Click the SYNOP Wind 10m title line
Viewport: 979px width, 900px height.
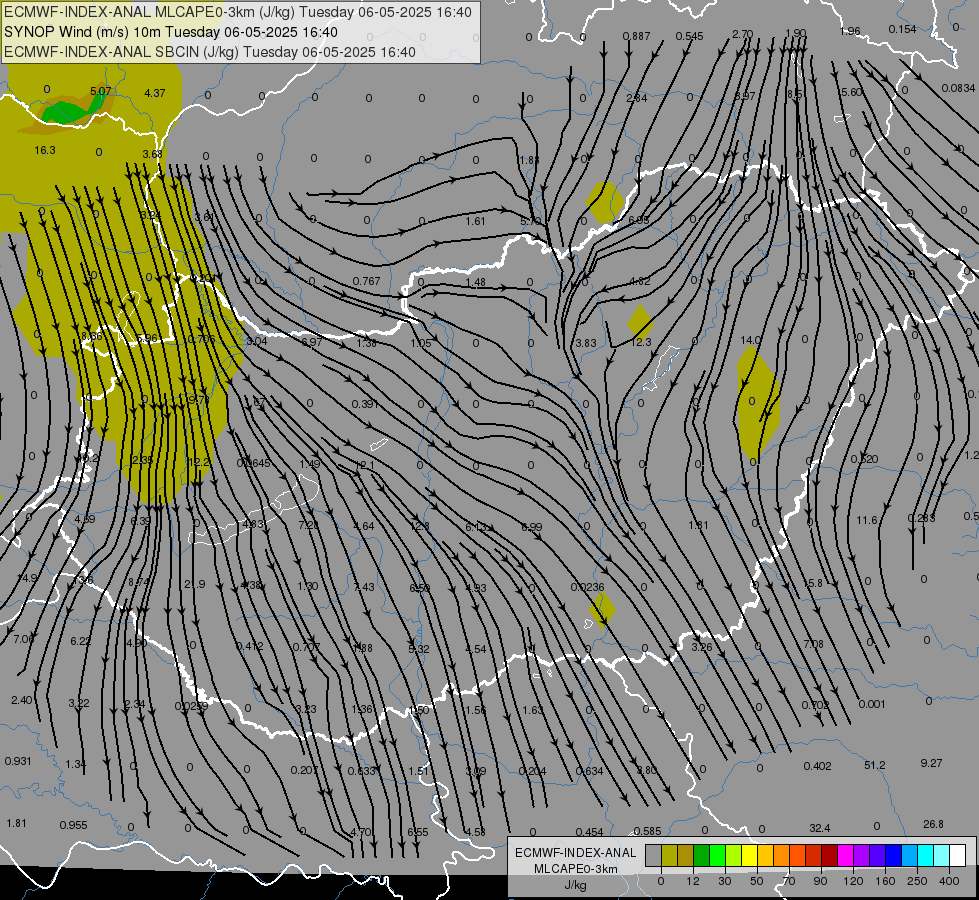(x=171, y=32)
